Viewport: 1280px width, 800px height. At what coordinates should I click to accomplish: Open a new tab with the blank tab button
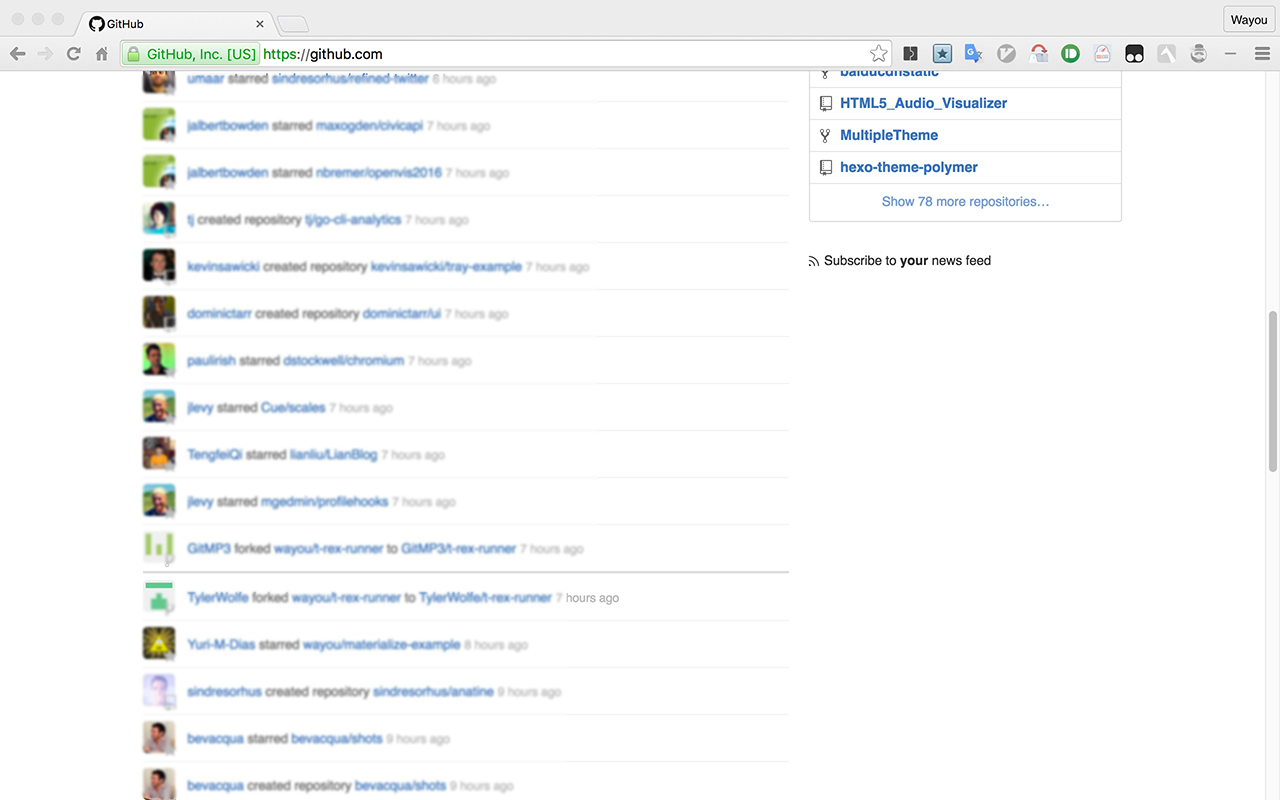click(x=293, y=24)
